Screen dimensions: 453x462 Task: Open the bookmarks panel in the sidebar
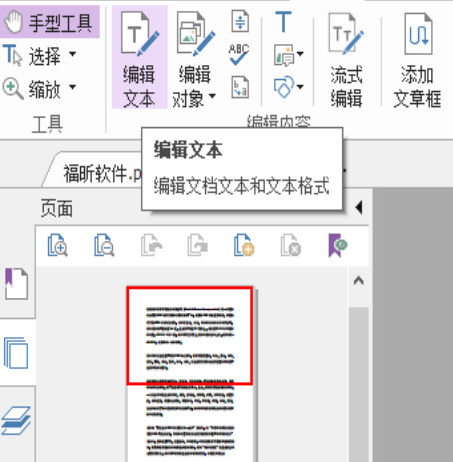coord(17,284)
